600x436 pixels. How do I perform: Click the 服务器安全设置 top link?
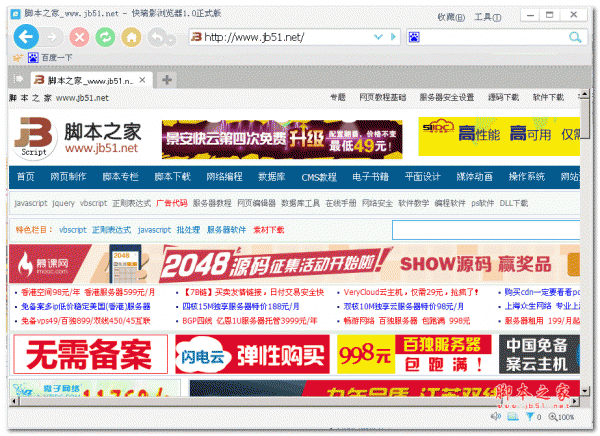point(447,97)
